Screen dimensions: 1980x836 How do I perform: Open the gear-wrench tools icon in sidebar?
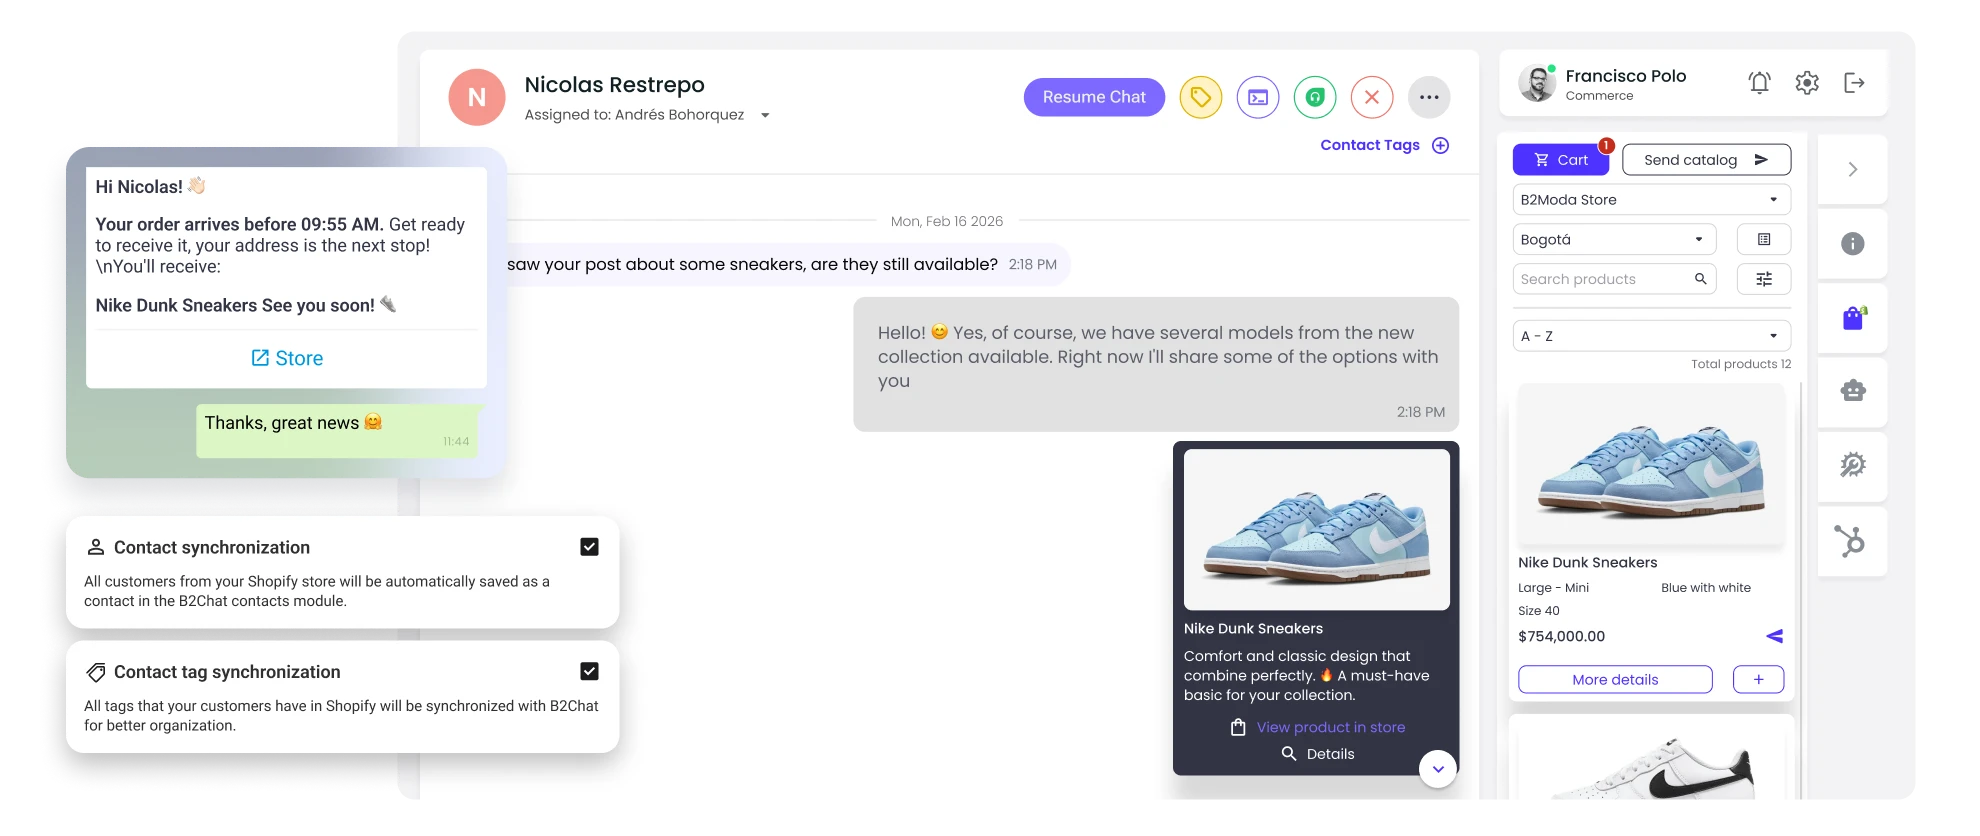click(1852, 465)
